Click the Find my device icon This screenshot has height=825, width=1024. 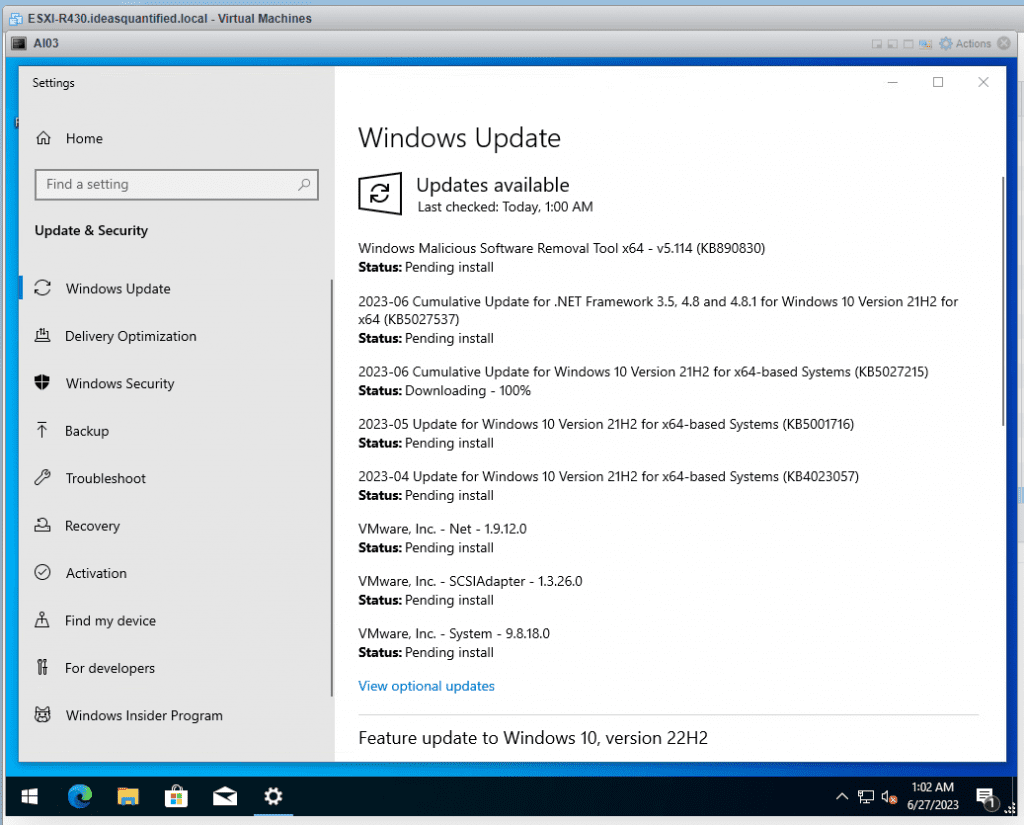coord(42,620)
